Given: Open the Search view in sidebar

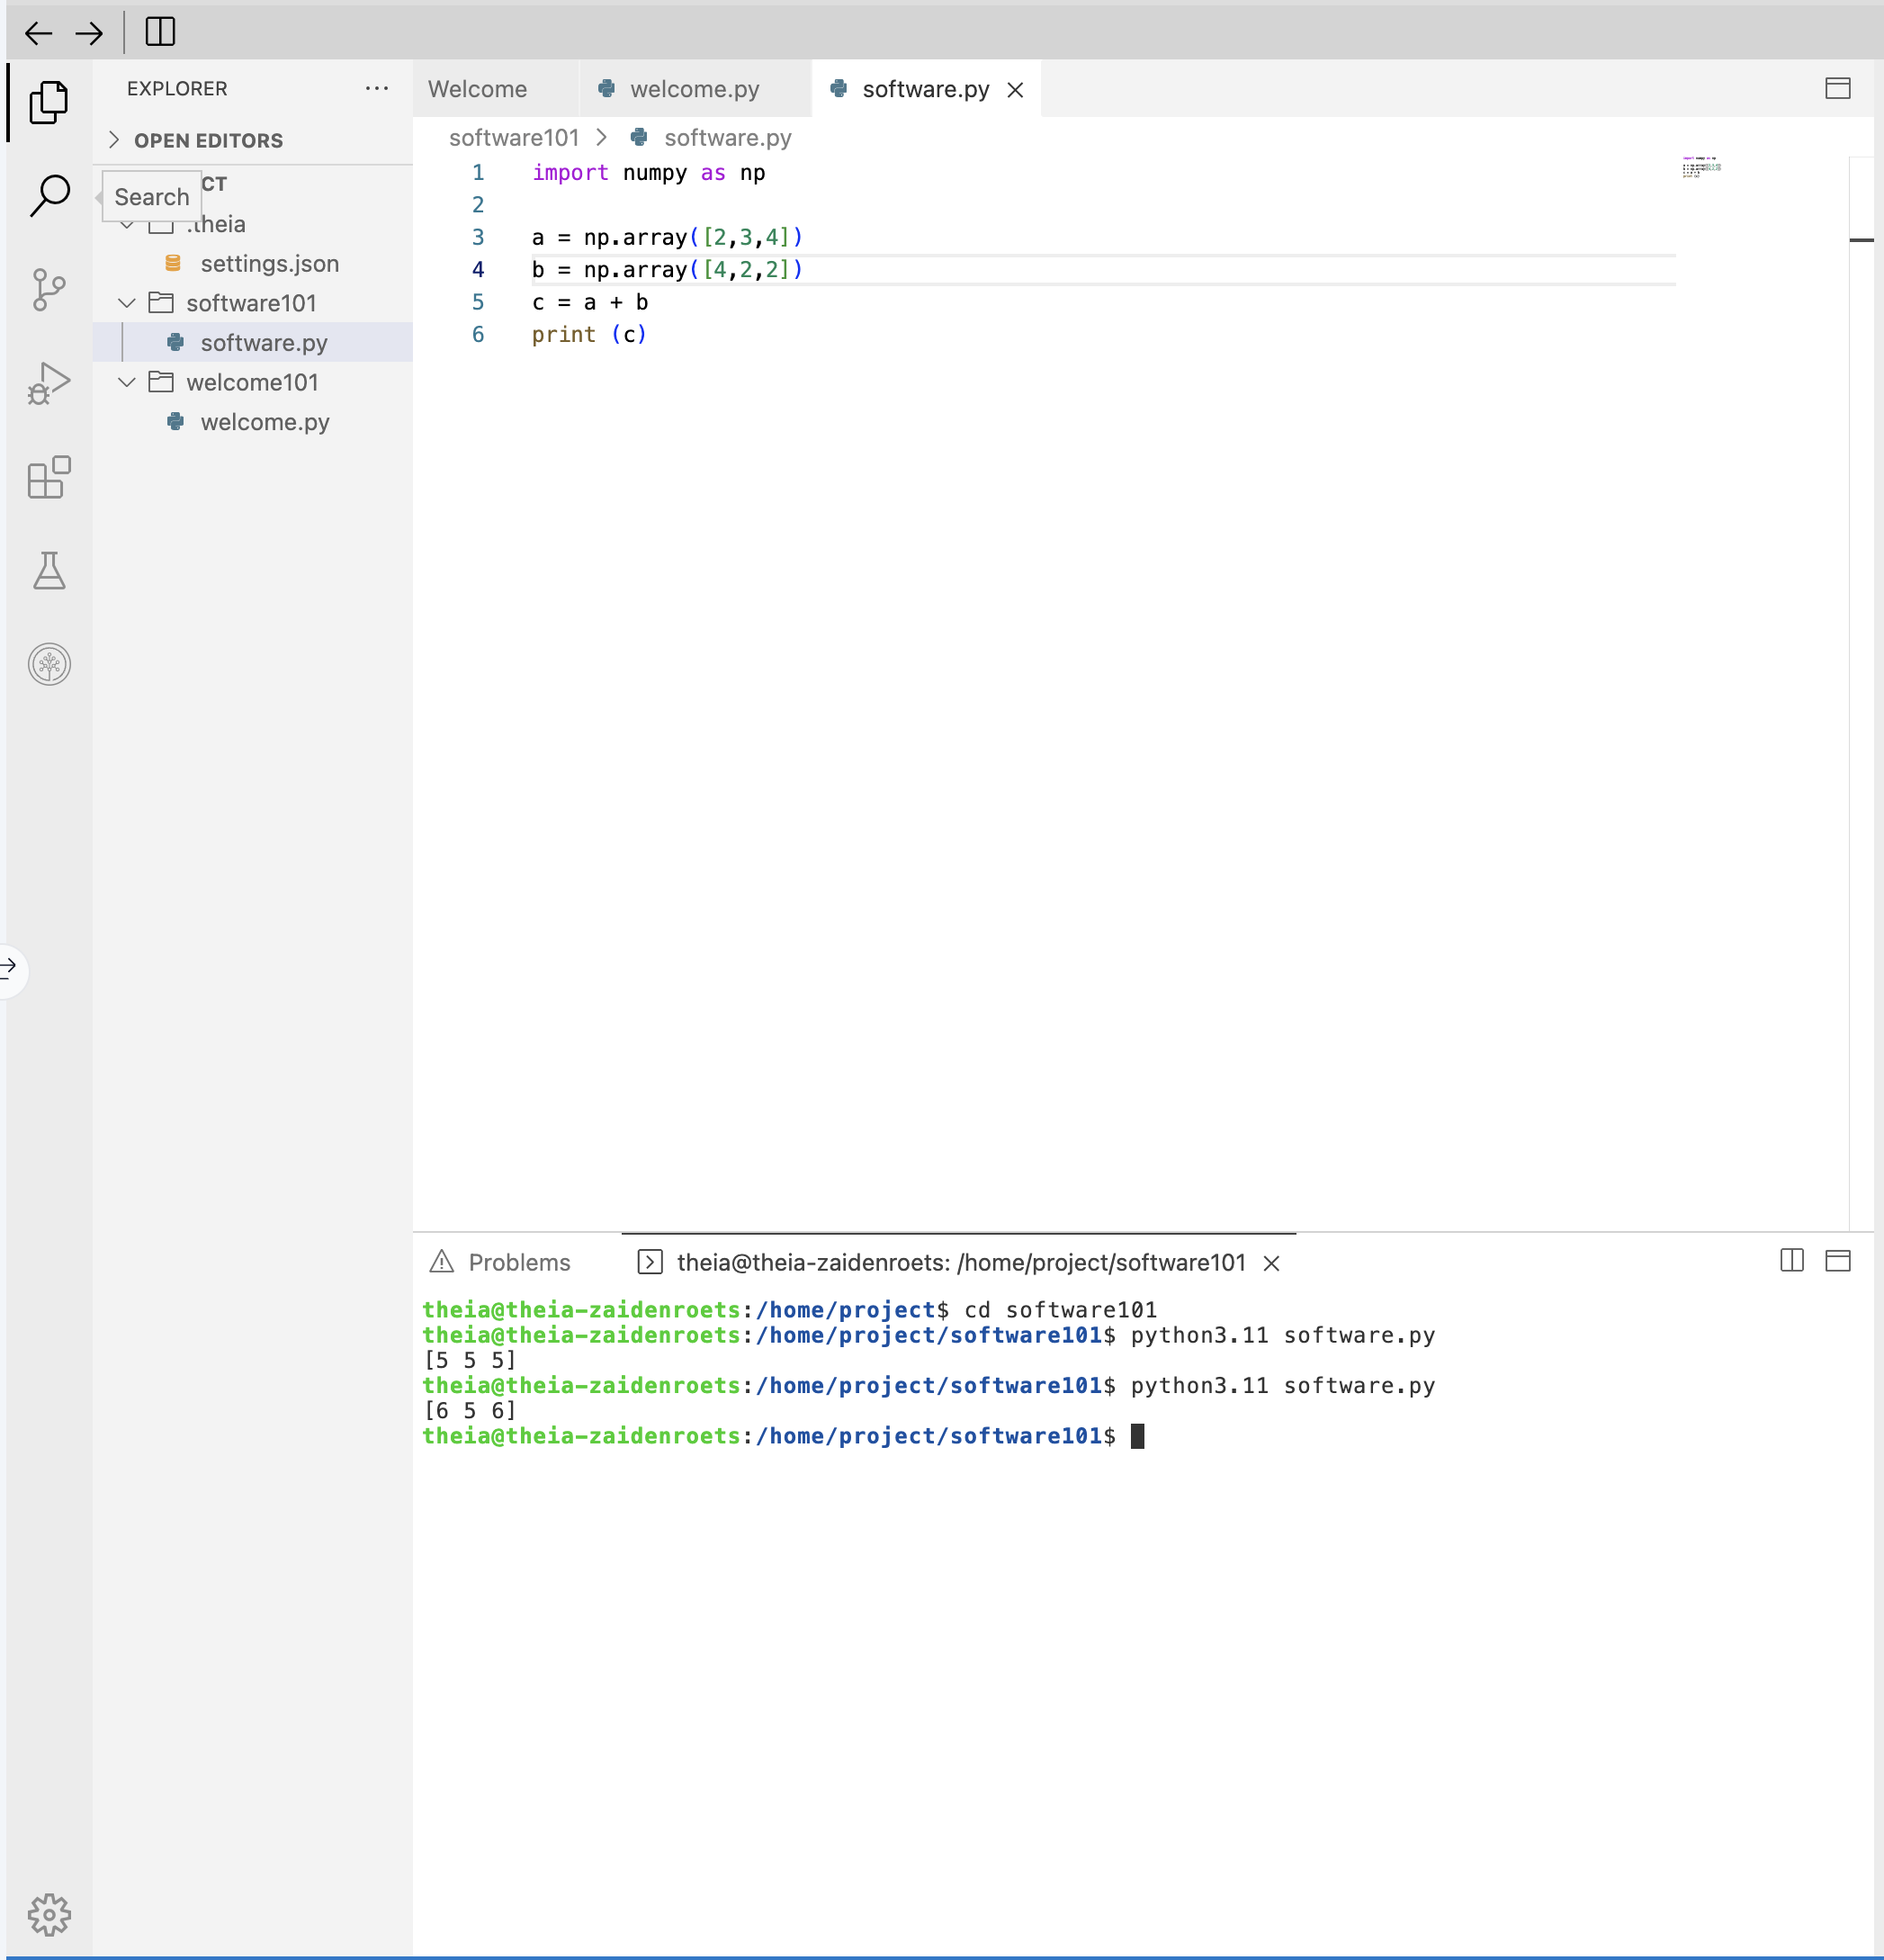Looking at the screenshot, I should [49, 195].
